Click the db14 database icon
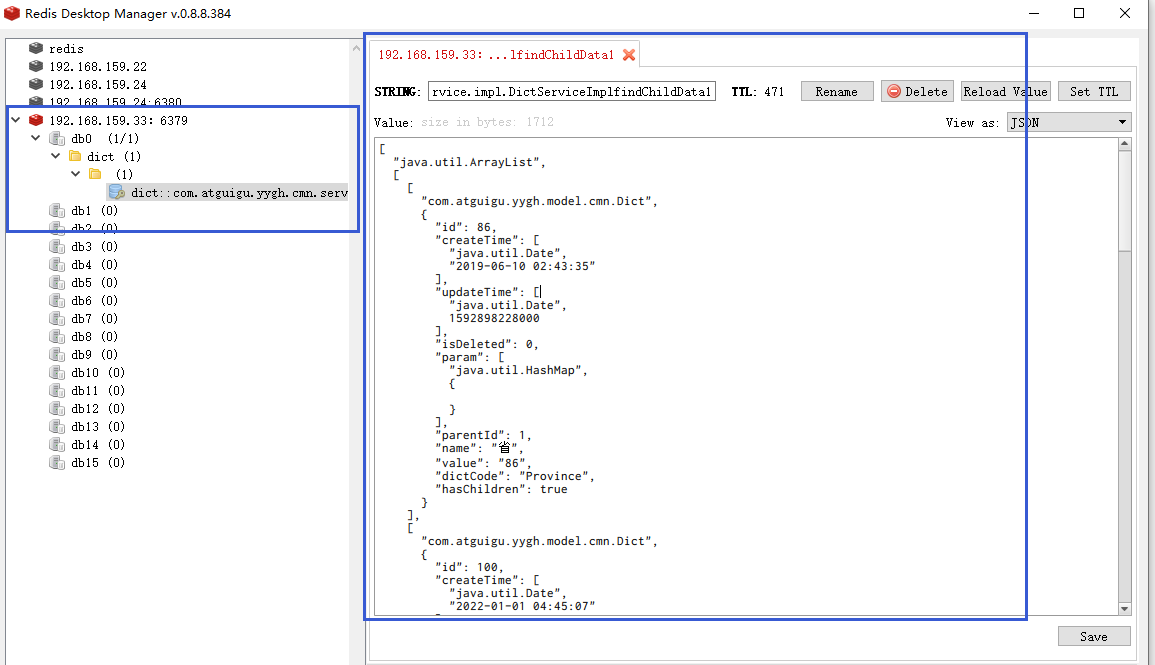The image size is (1155, 665). click(x=57, y=445)
